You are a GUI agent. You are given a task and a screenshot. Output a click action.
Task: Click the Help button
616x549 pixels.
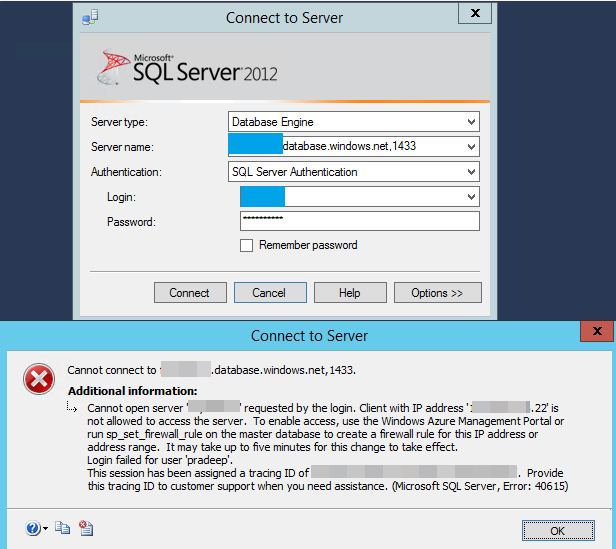(x=350, y=293)
